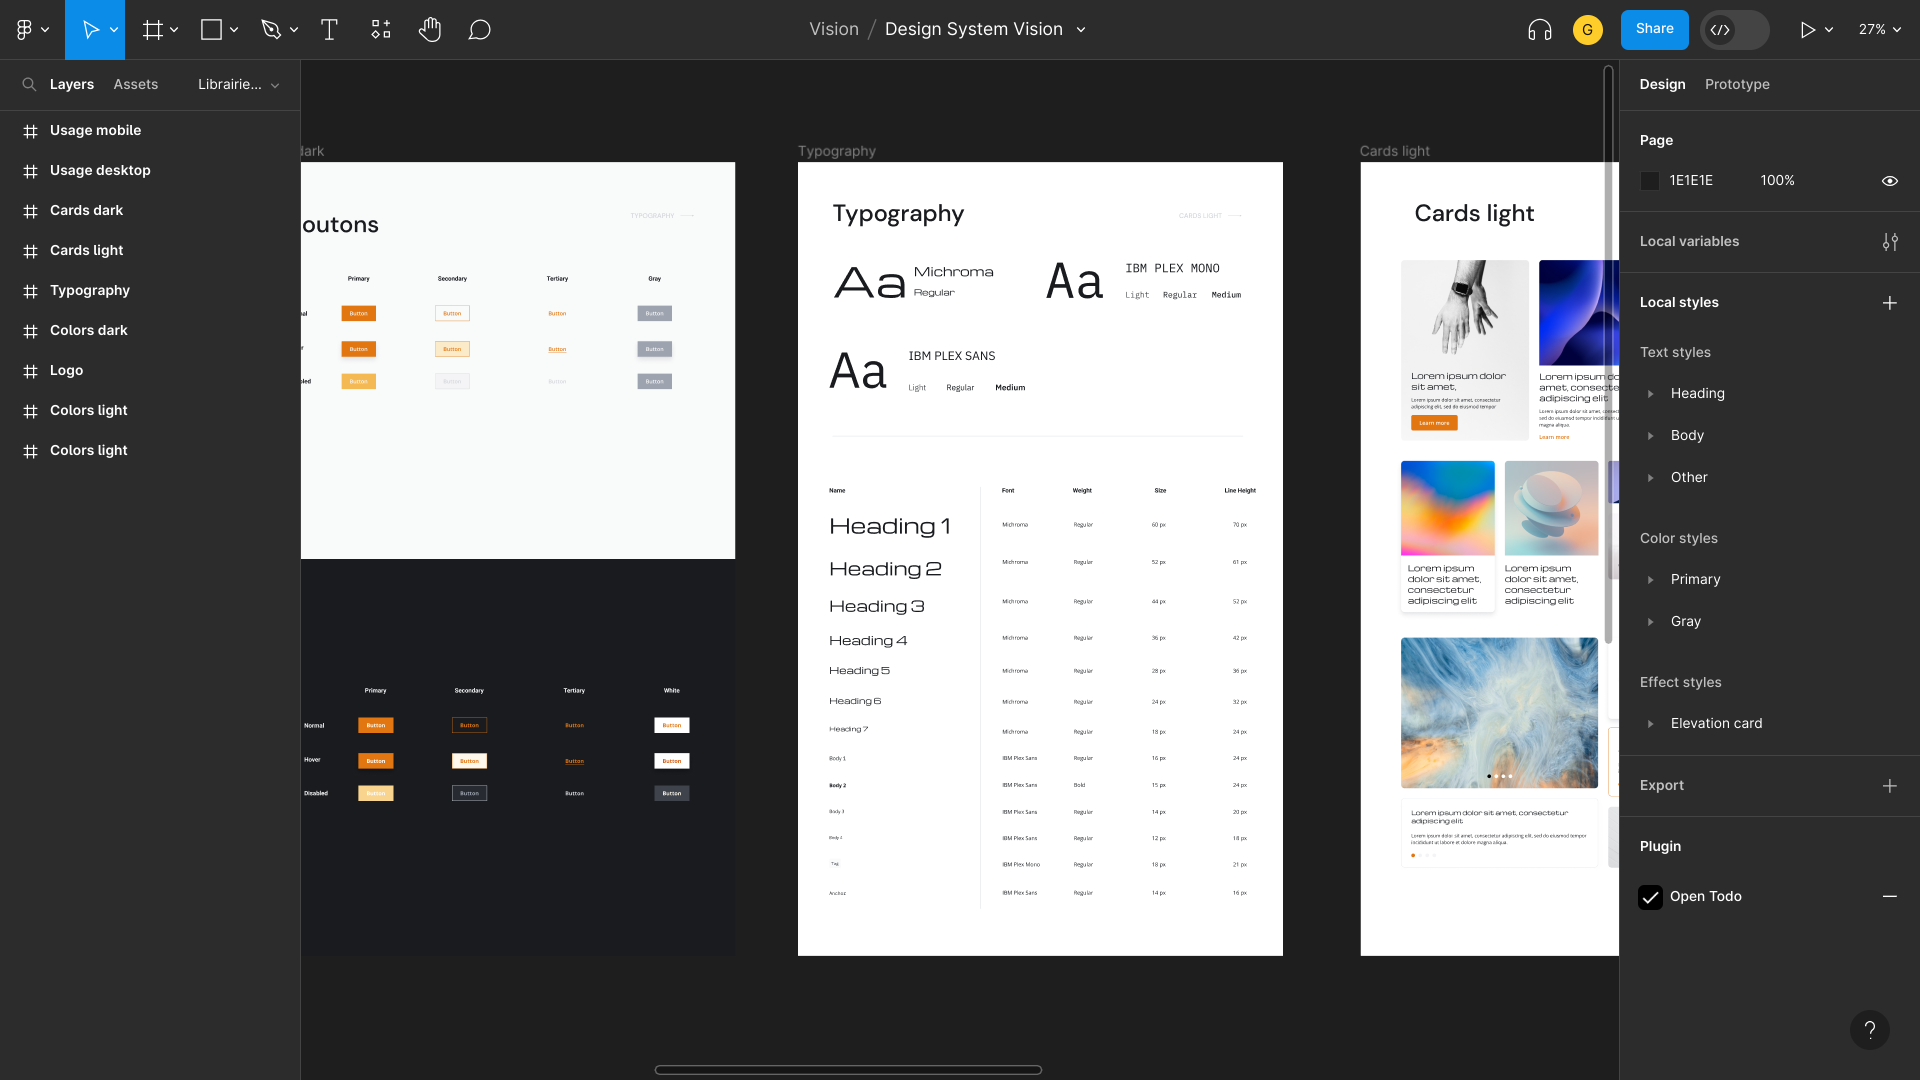Screen dimensions: 1920x1080
Task: Switch to the Prototype tab
Action: 1738,84
